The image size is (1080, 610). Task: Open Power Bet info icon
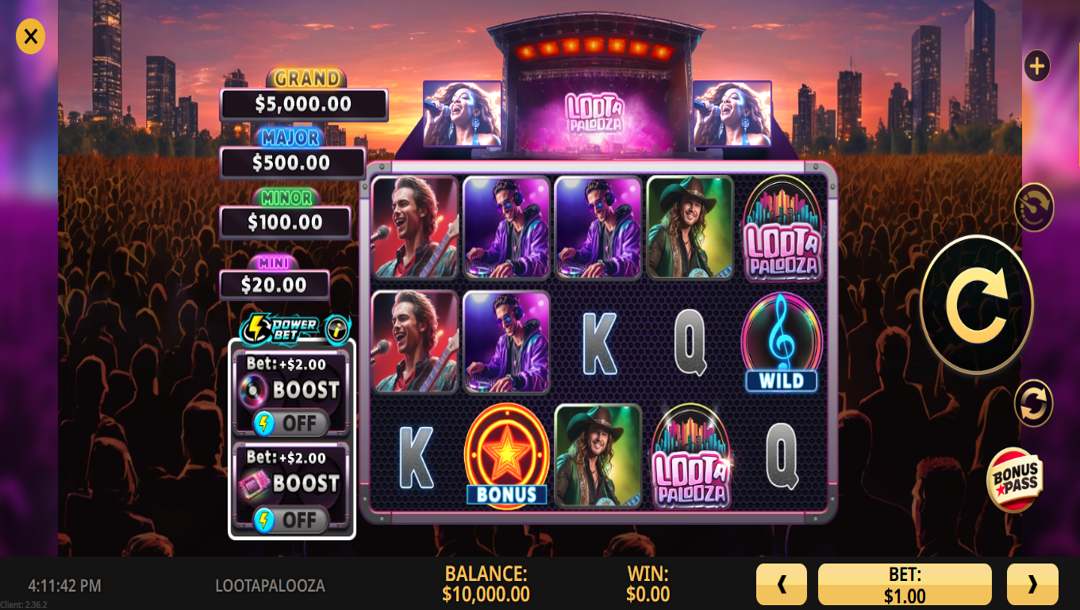[338, 330]
